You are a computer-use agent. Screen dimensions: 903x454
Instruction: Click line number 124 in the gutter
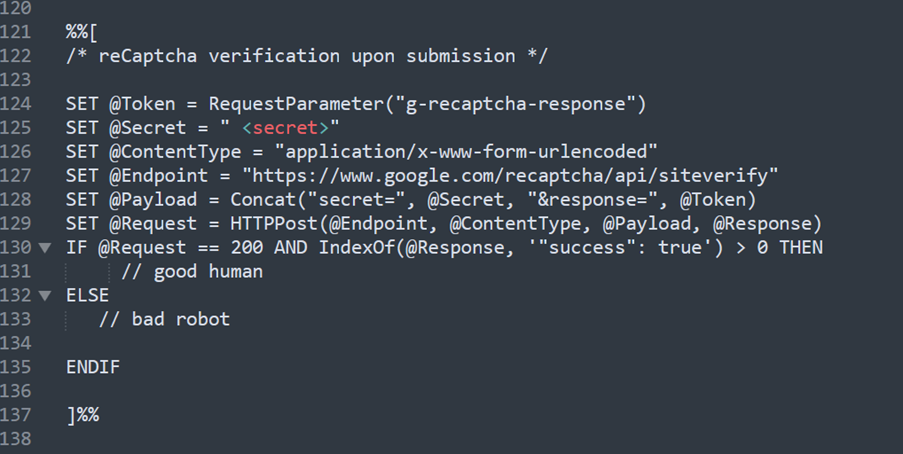[x=16, y=104]
